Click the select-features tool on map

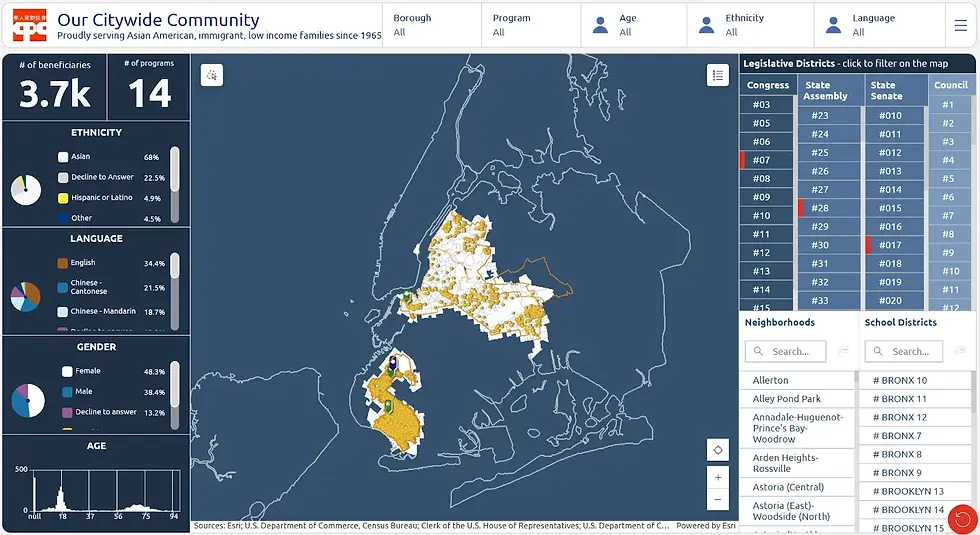coord(212,75)
